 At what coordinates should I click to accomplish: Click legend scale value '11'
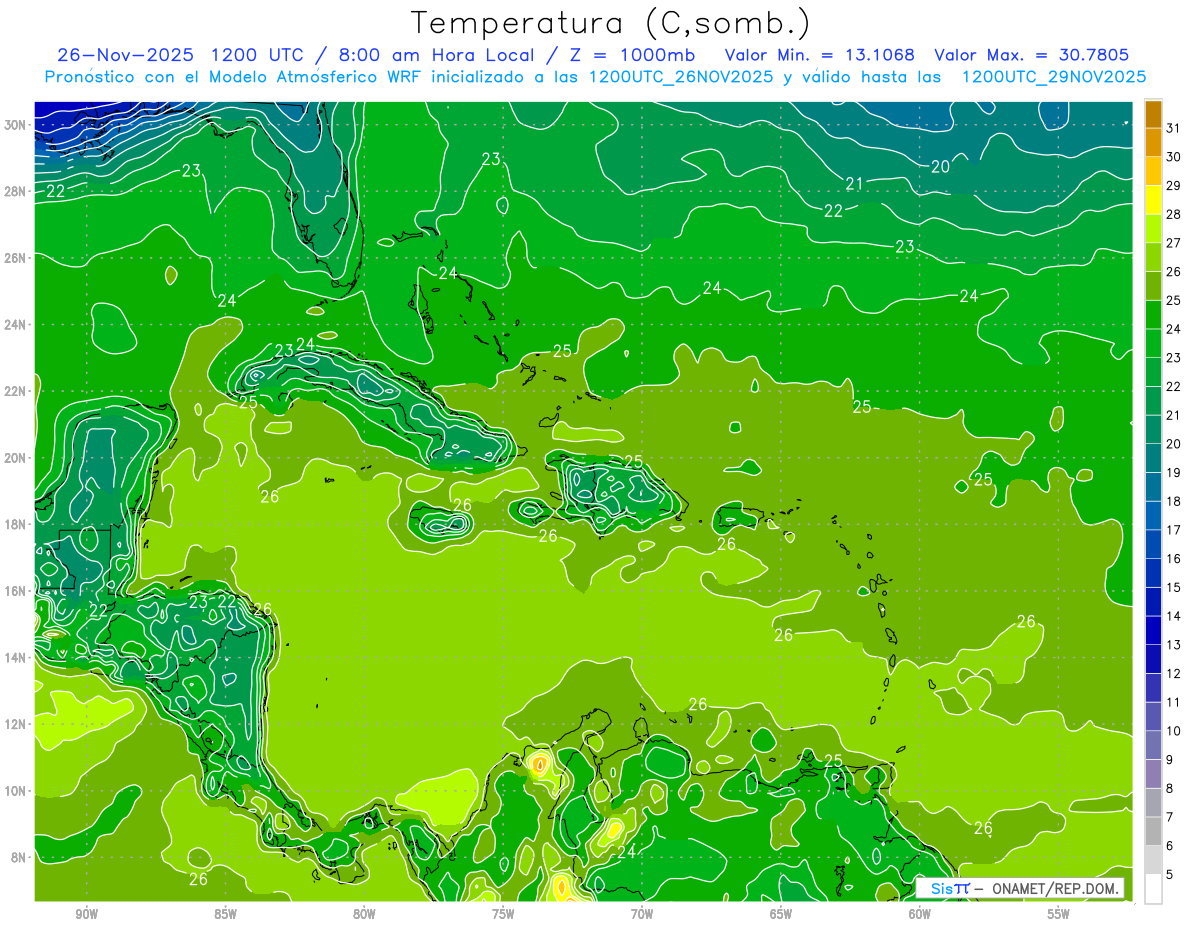tap(1174, 702)
